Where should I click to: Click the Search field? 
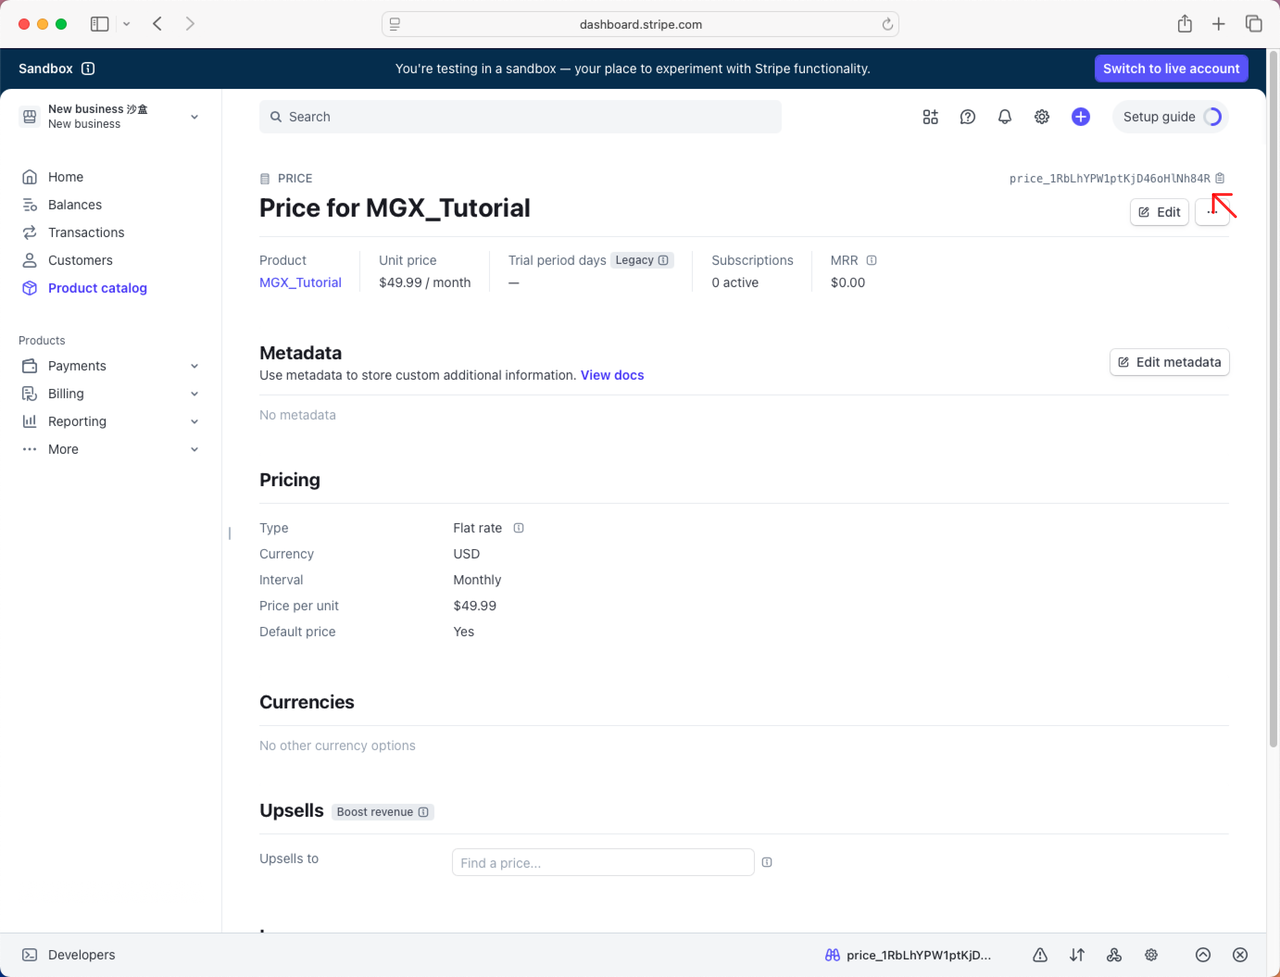click(x=520, y=117)
